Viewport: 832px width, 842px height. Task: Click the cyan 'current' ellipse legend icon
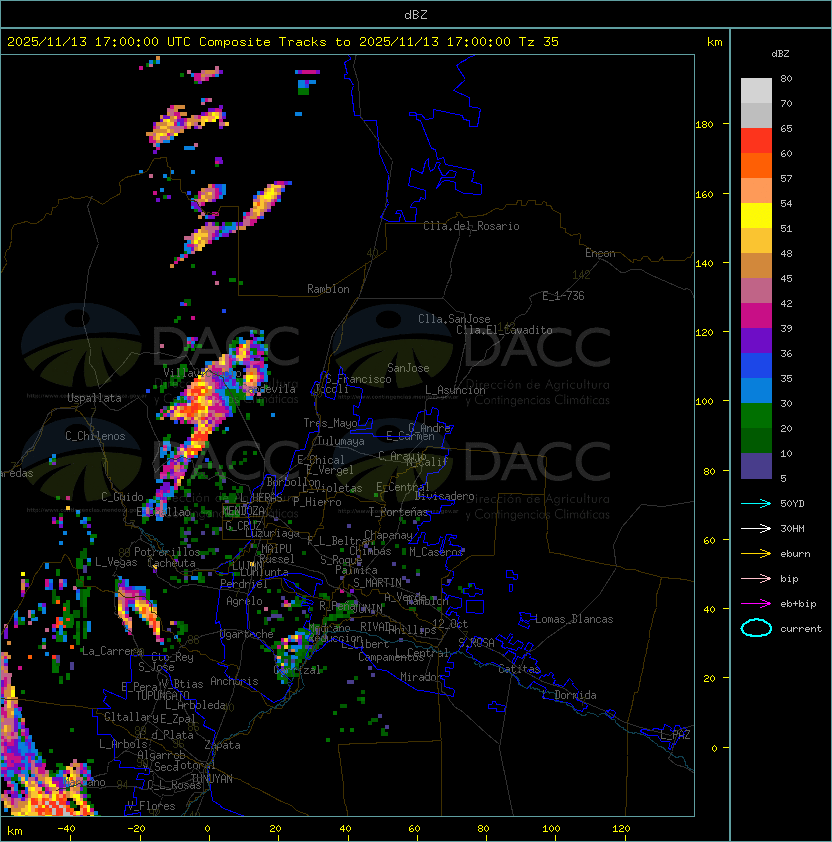(x=756, y=628)
